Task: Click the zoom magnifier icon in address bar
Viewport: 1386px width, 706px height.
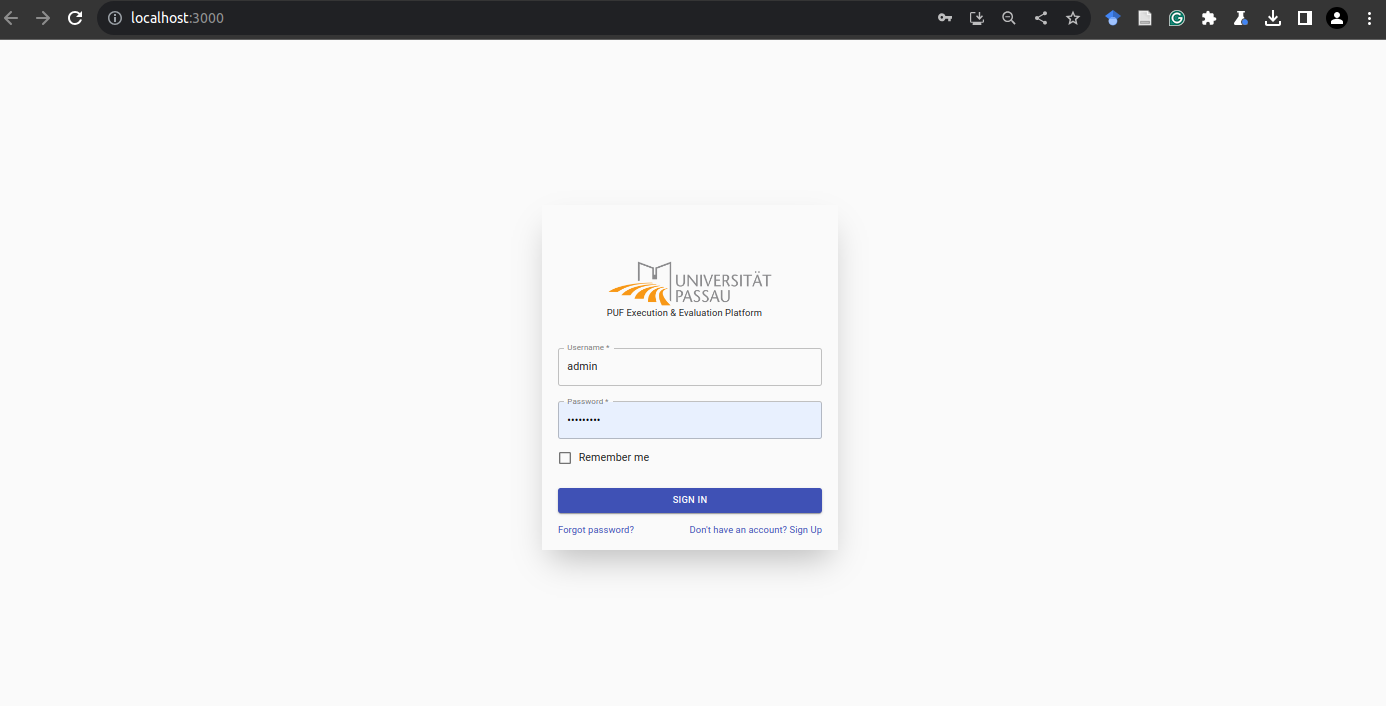Action: 1009,18
